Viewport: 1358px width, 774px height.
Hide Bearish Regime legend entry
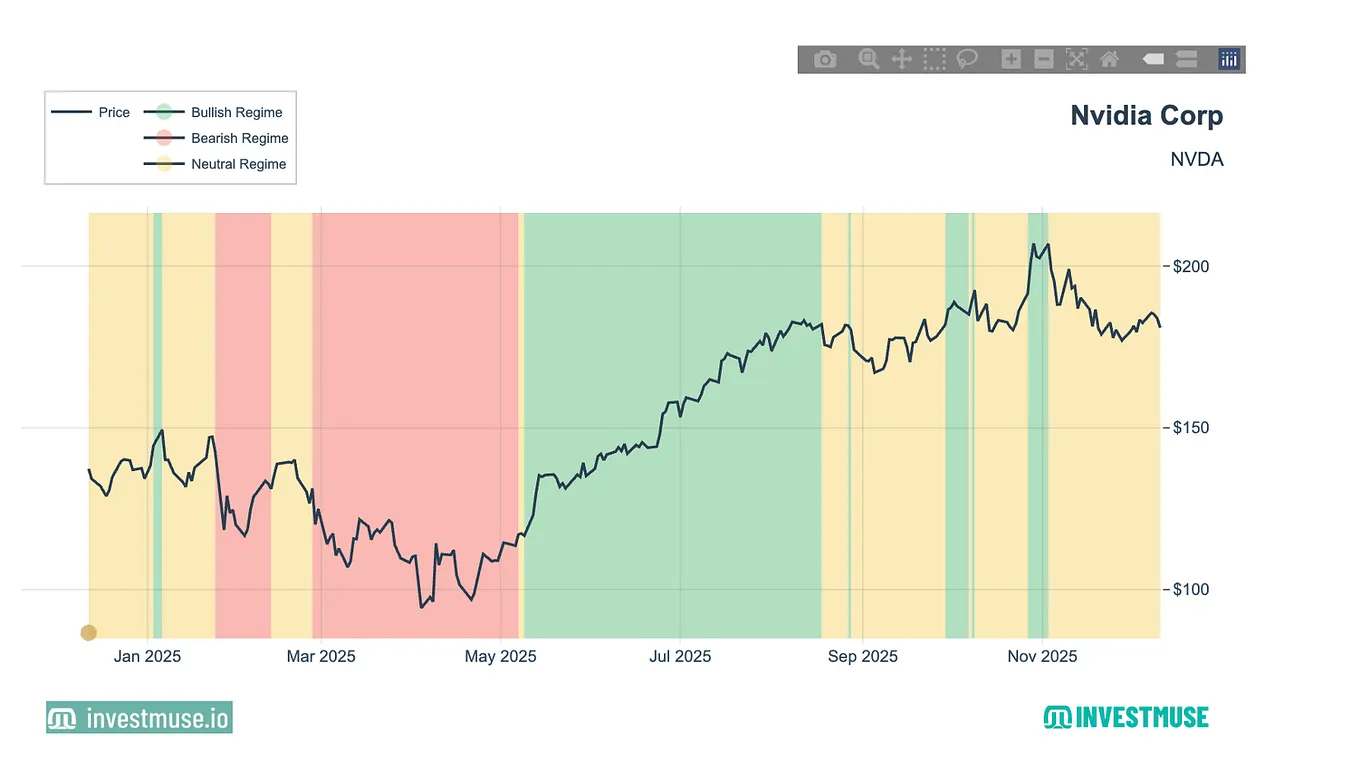(216, 138)
